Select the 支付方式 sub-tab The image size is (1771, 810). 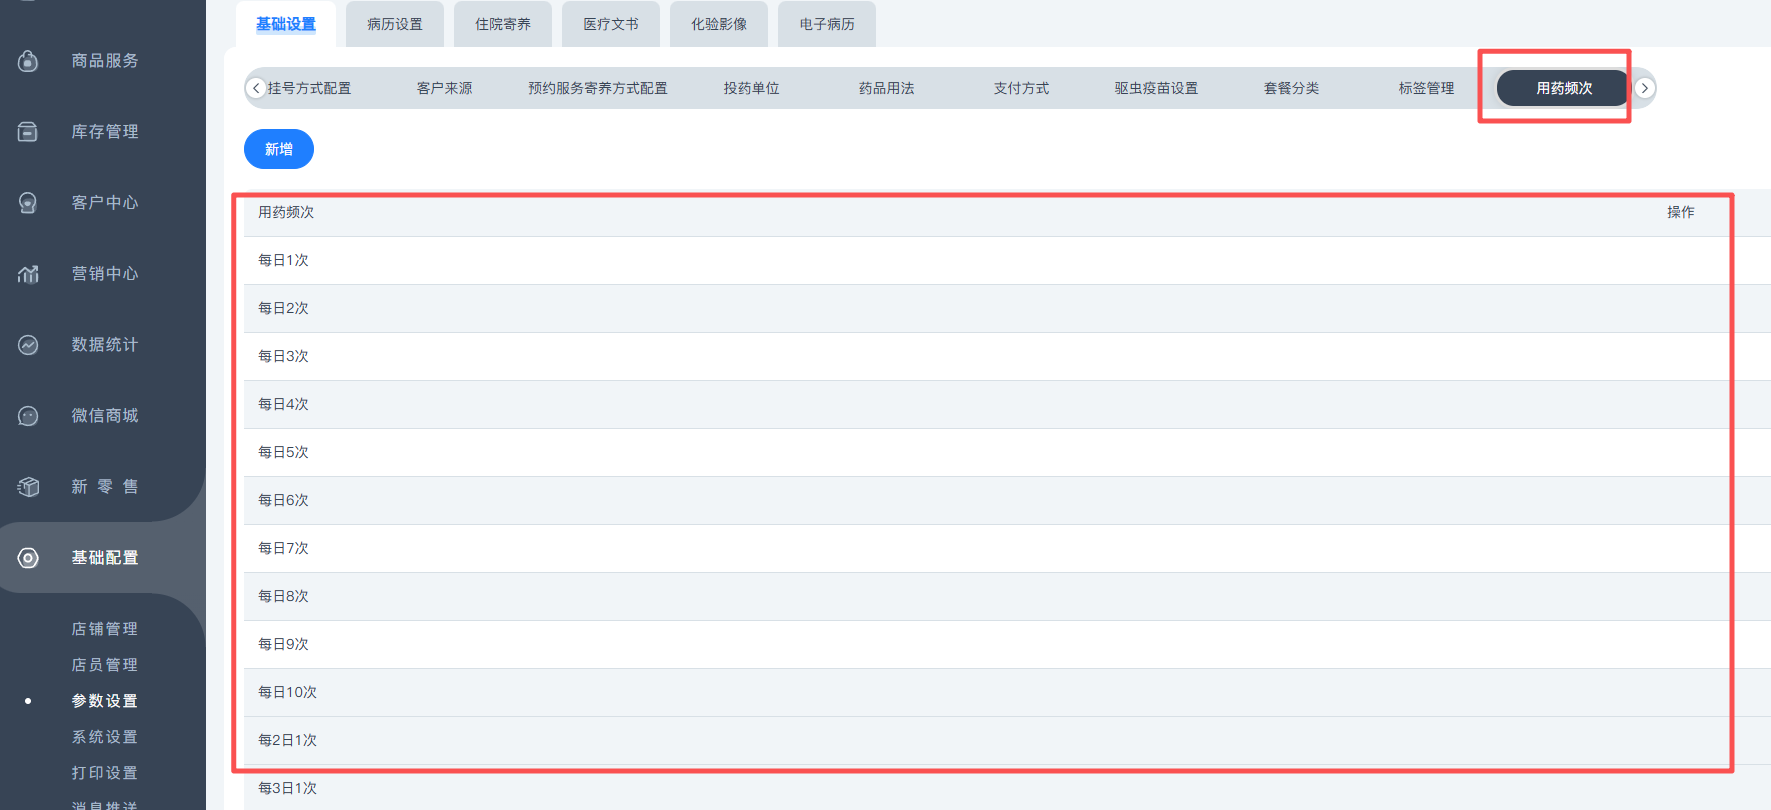point(1021,88)
